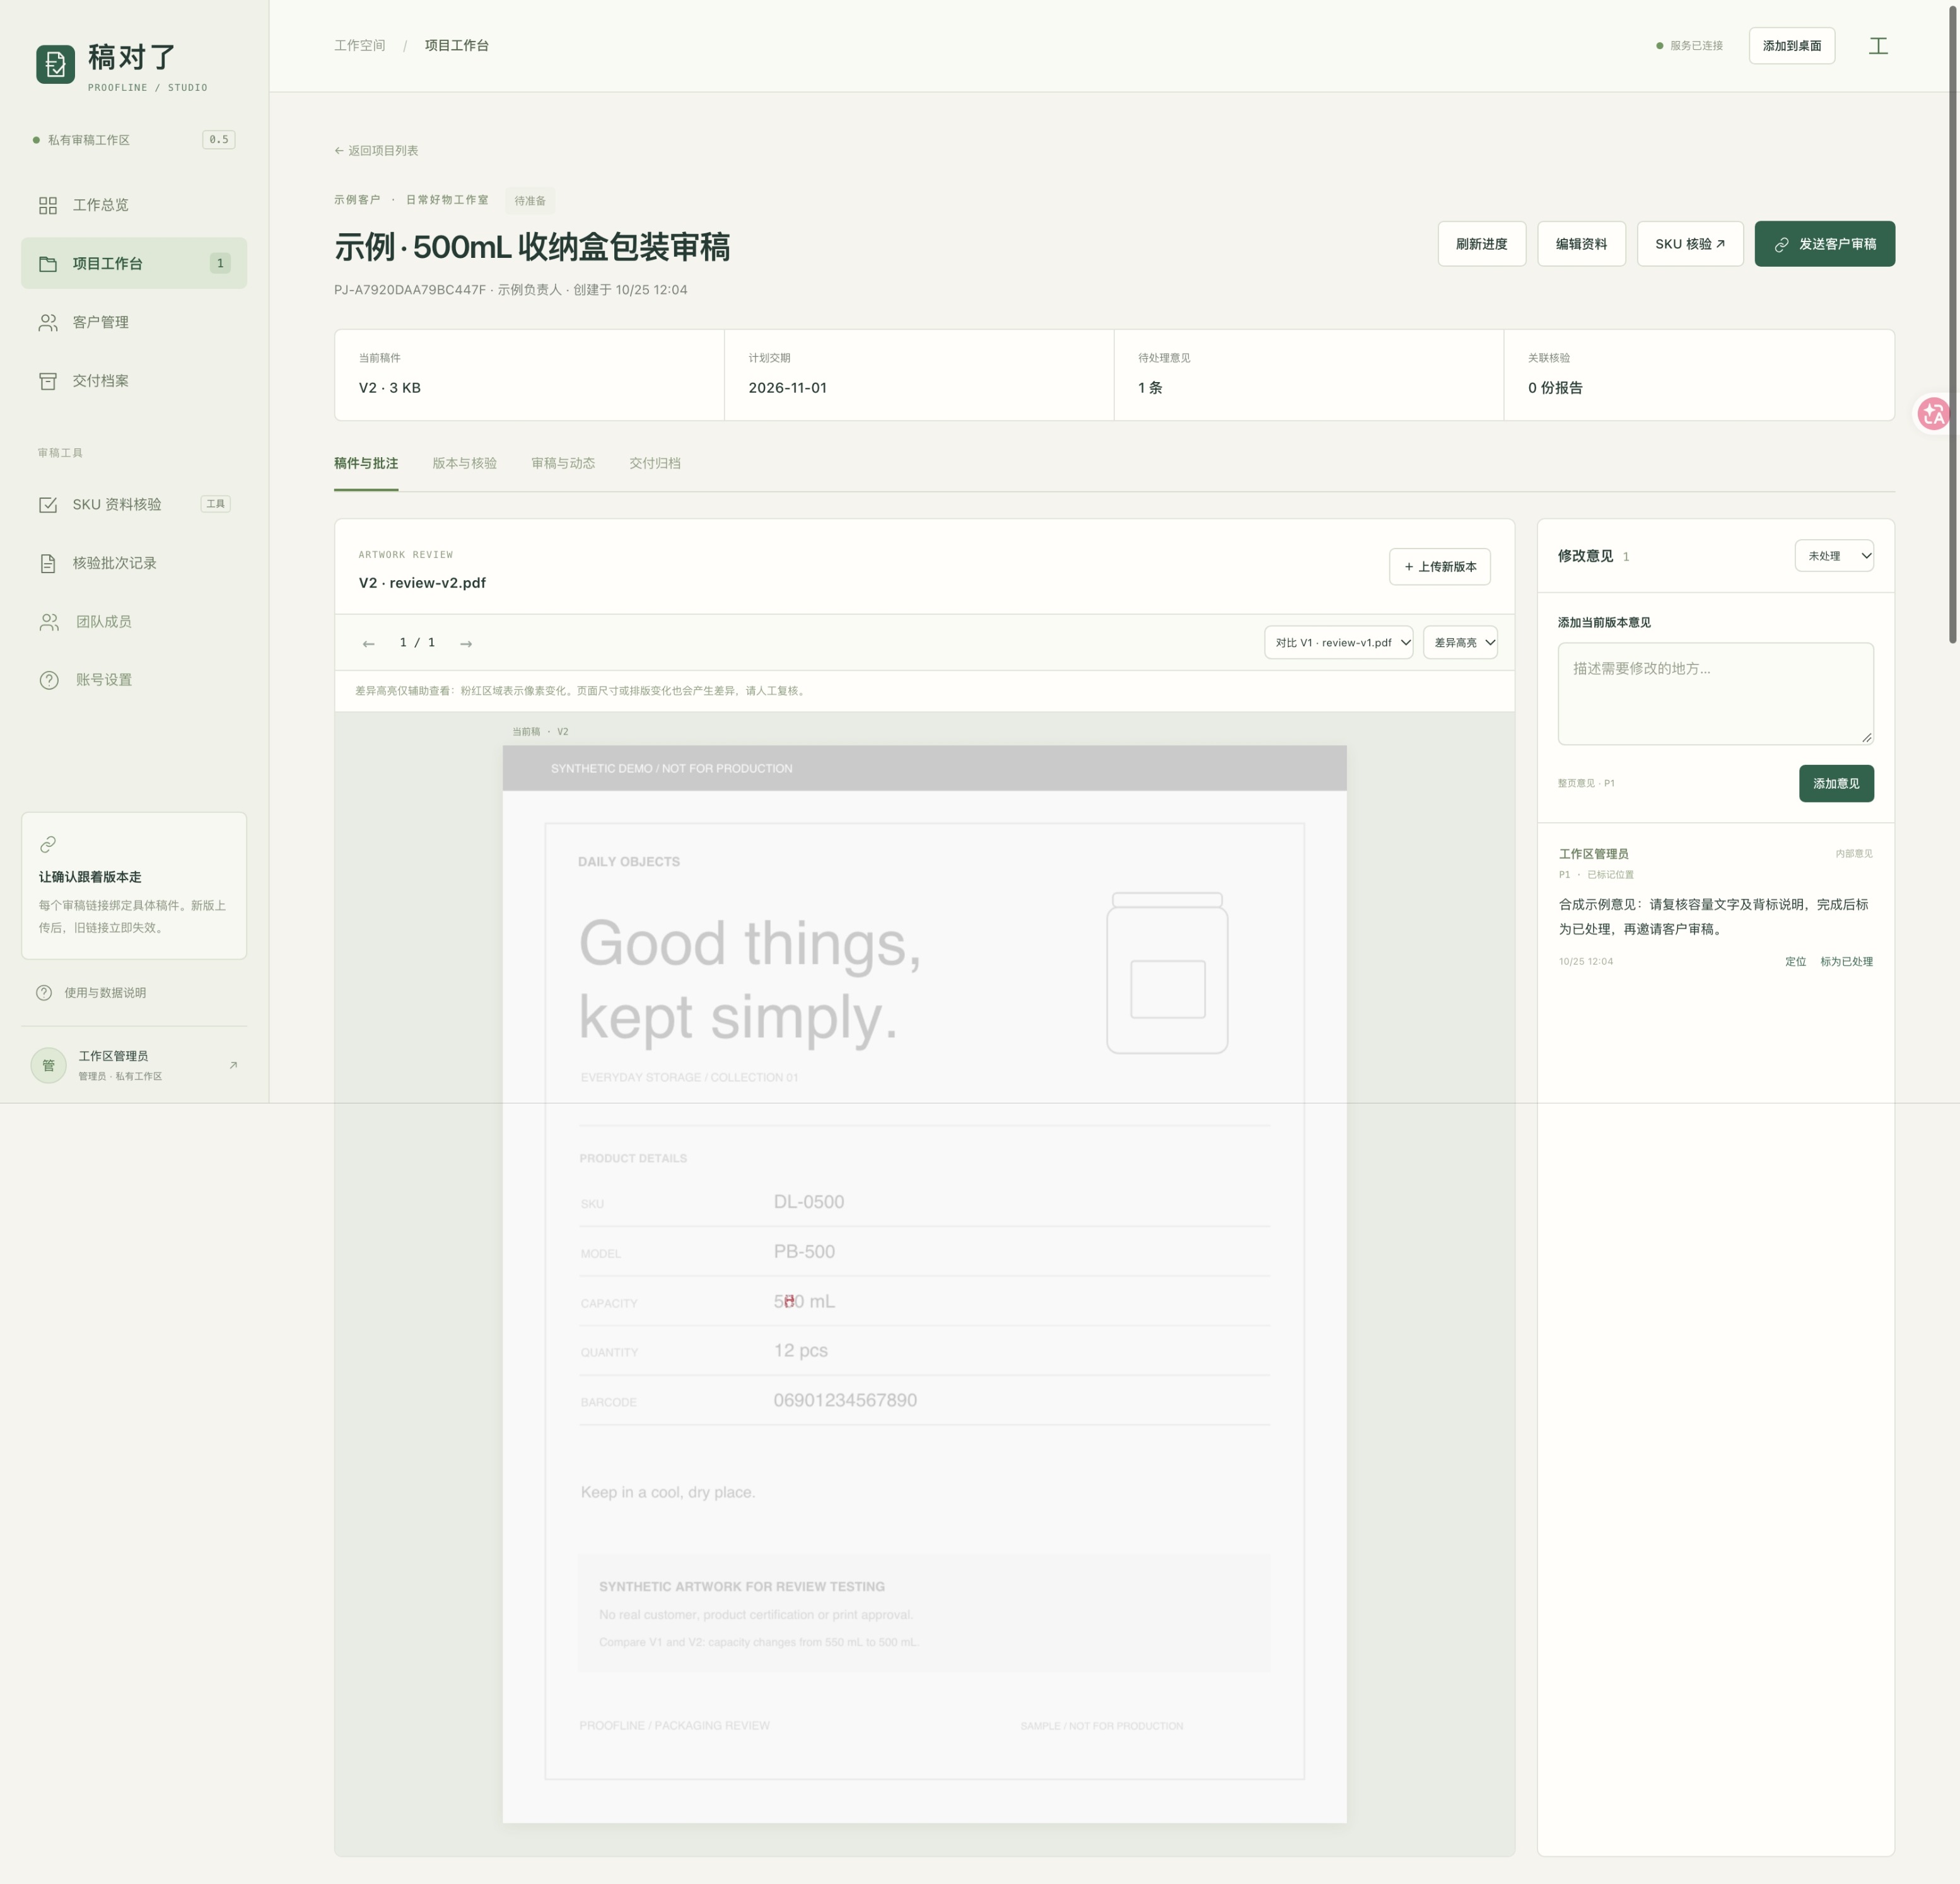The height and width of the screenshot is (1884, 1960).
Task: Click the link icon in 让确认跟着版本走 card
Action: (48, 844)
